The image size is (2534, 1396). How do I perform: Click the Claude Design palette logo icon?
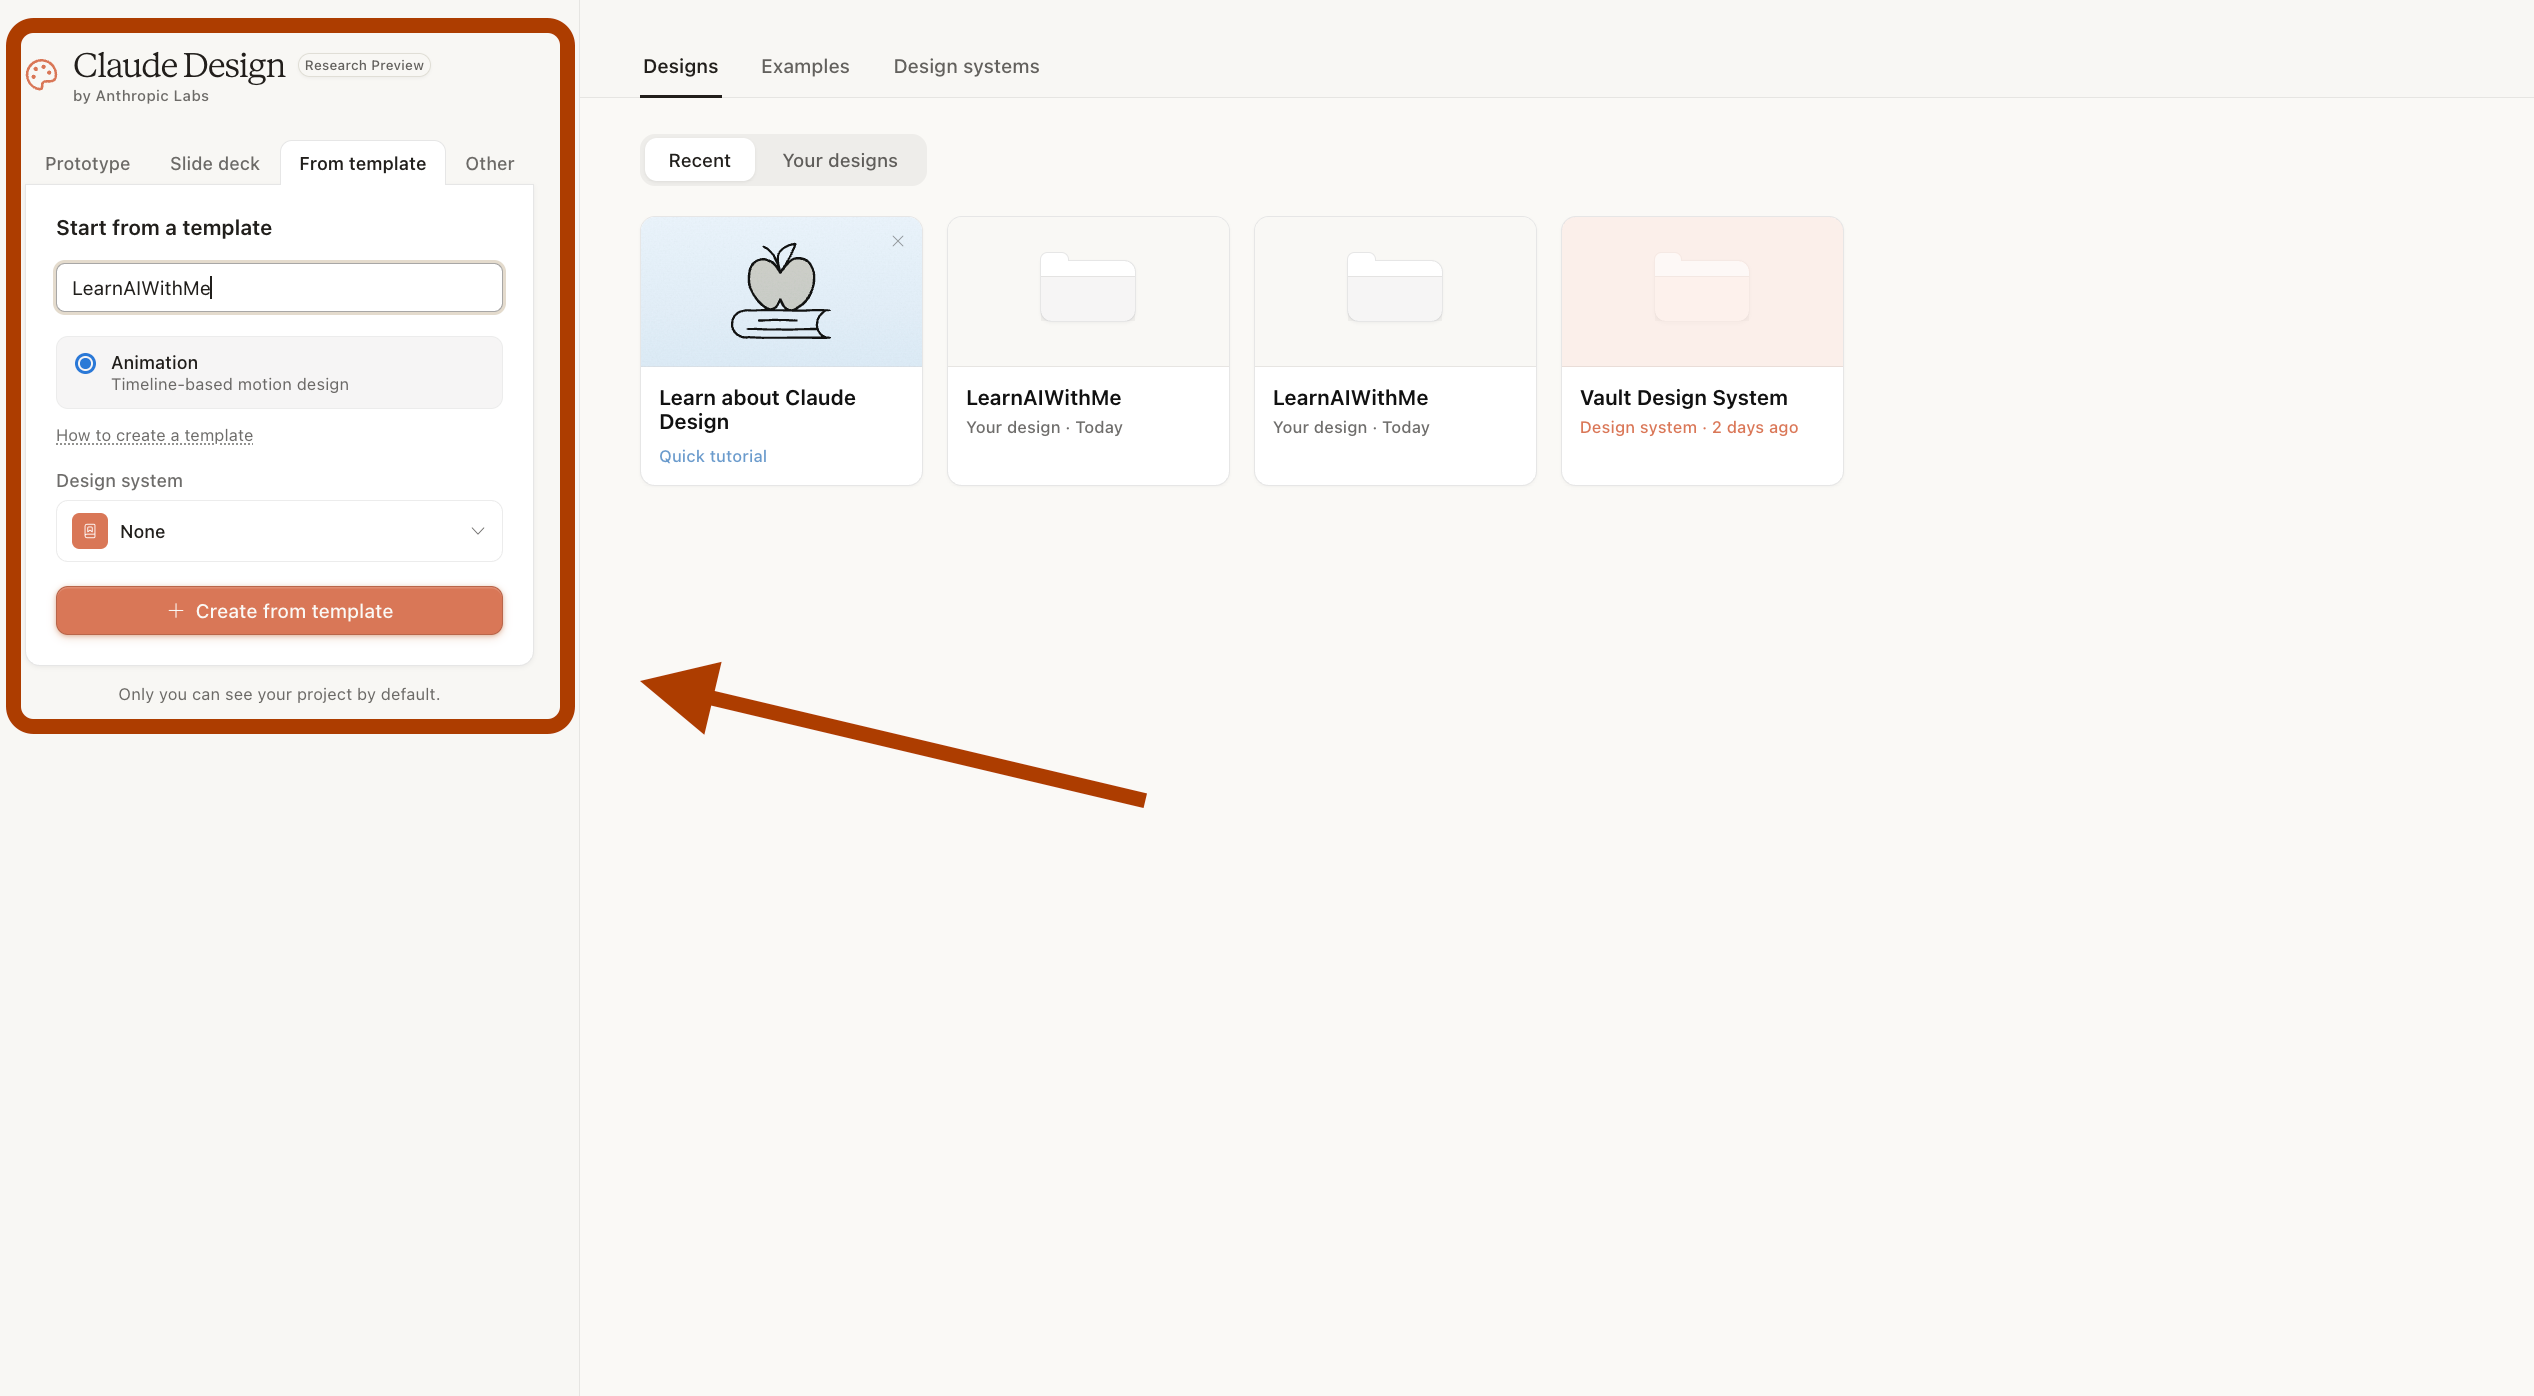42,74
